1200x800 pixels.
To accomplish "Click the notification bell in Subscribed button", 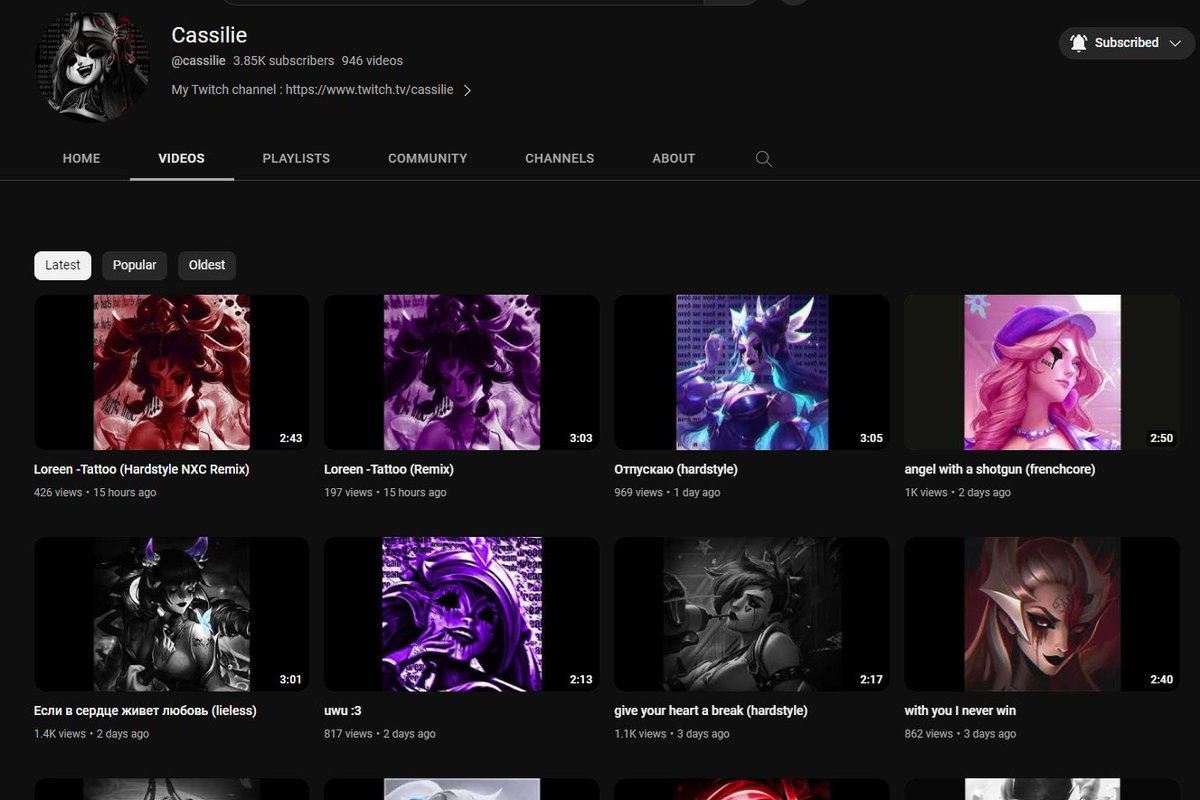I will [x=1078, y=43].
